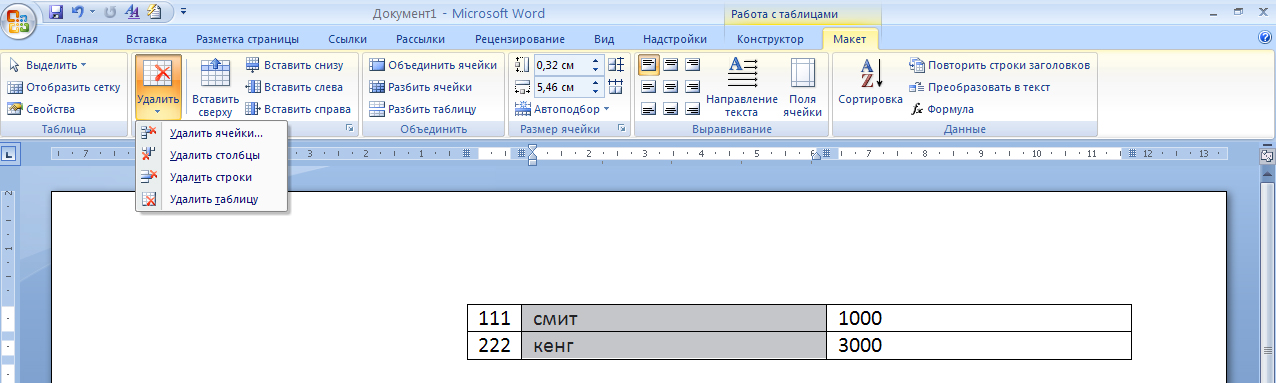Viewport: 1276px width, 383px height.
Task: Open Word Help question mark icon
Action: click(1264, 38)
